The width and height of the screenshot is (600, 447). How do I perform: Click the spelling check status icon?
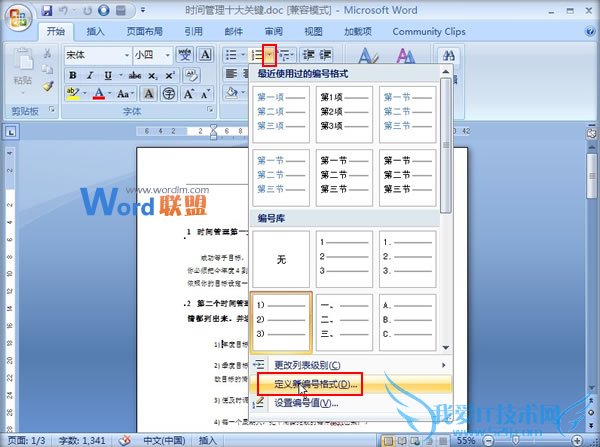point(124,440)
